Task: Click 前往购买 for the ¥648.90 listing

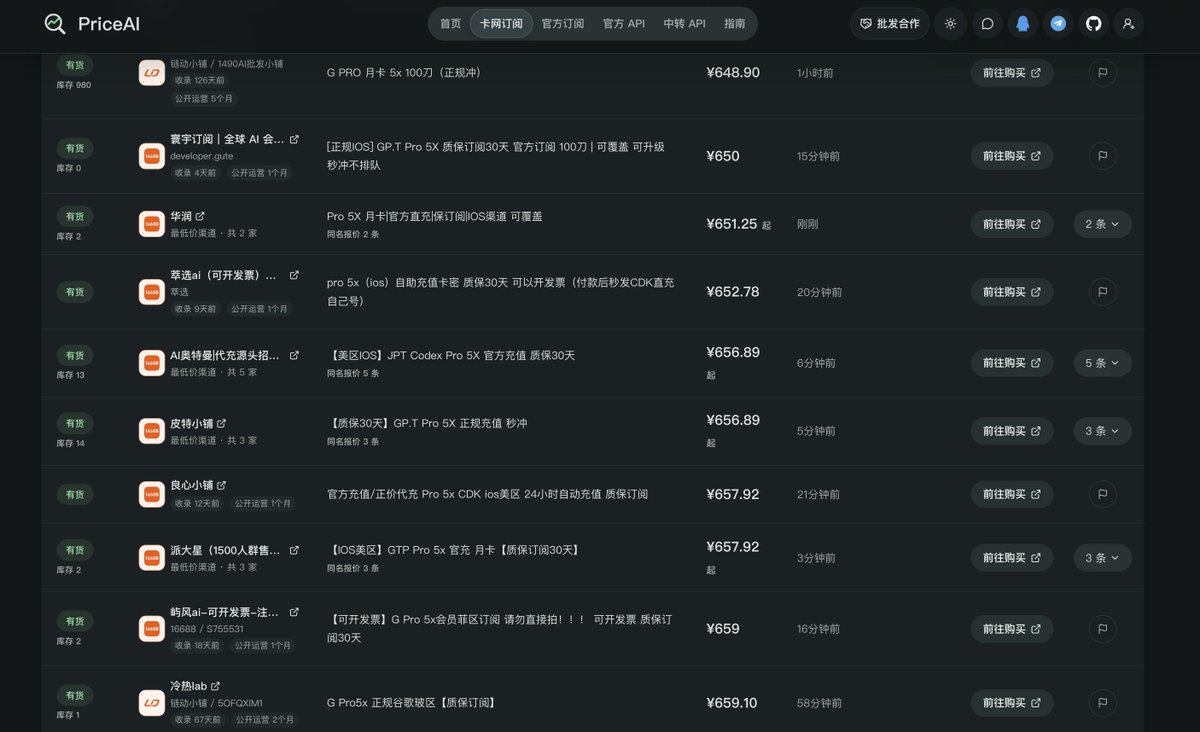Action: 1012,73
